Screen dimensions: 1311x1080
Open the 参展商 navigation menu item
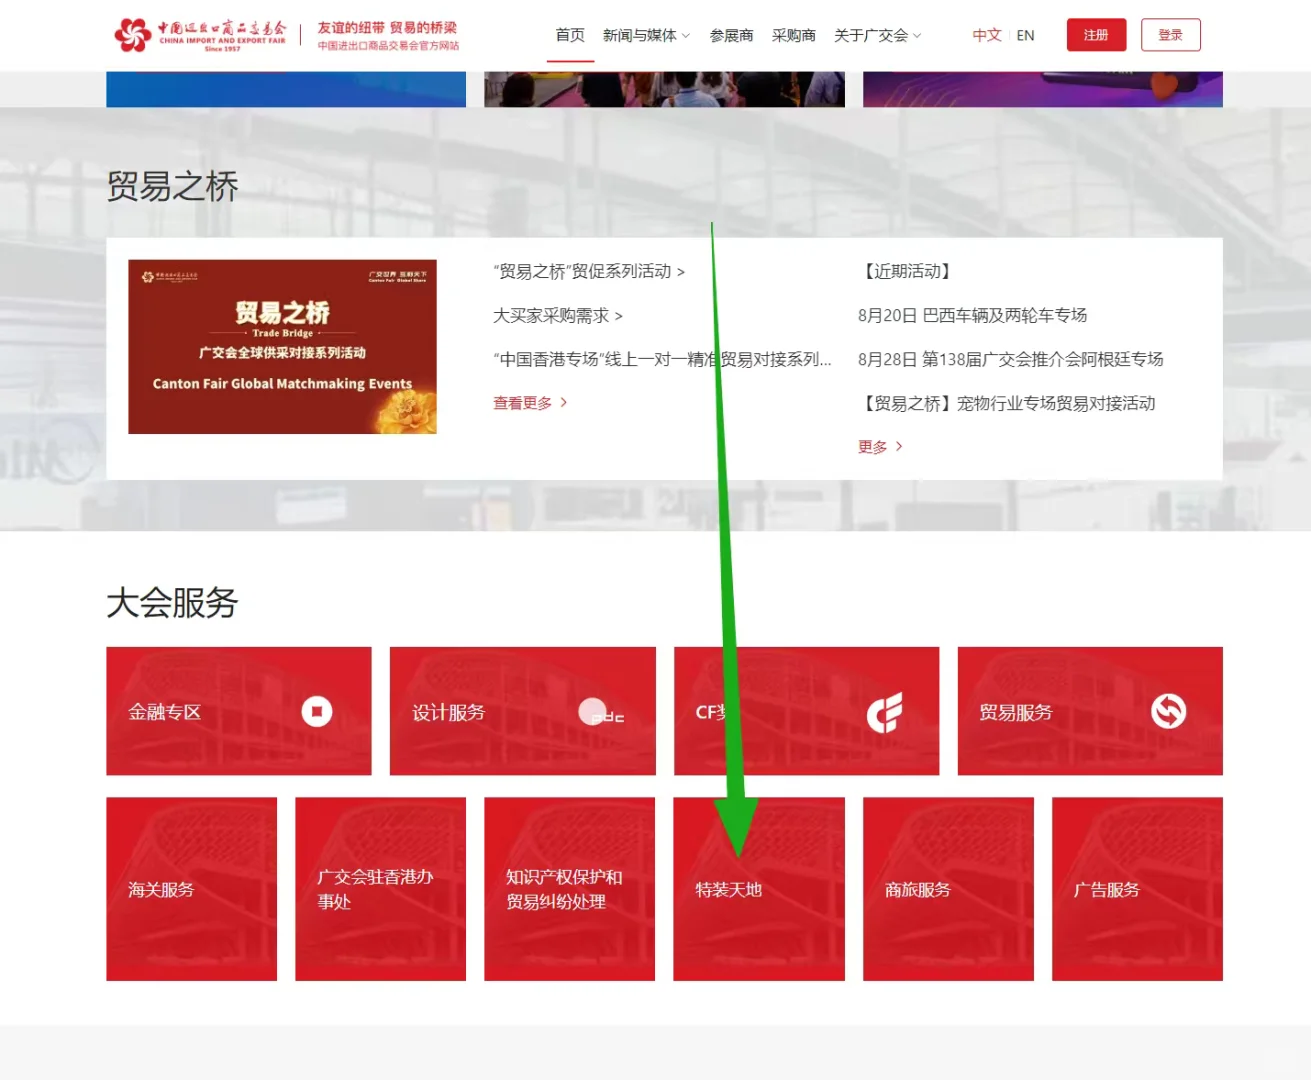tap(731, 35)
